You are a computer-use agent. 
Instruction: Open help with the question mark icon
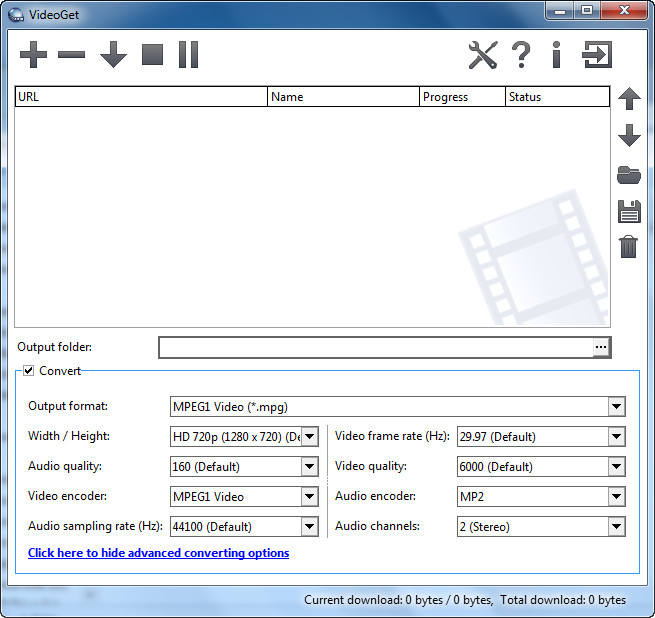(521, 55)
